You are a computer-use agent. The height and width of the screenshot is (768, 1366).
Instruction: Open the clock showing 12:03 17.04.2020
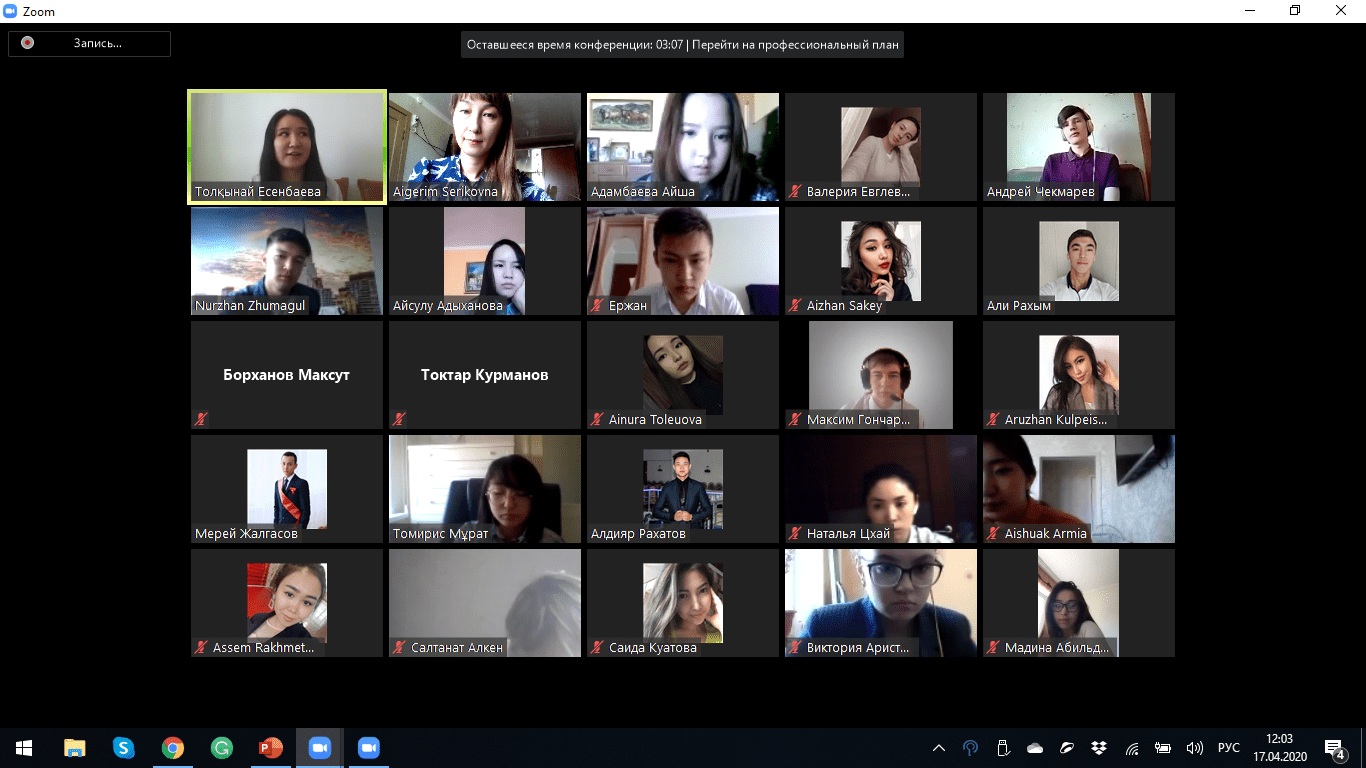tap(1280, 747)
